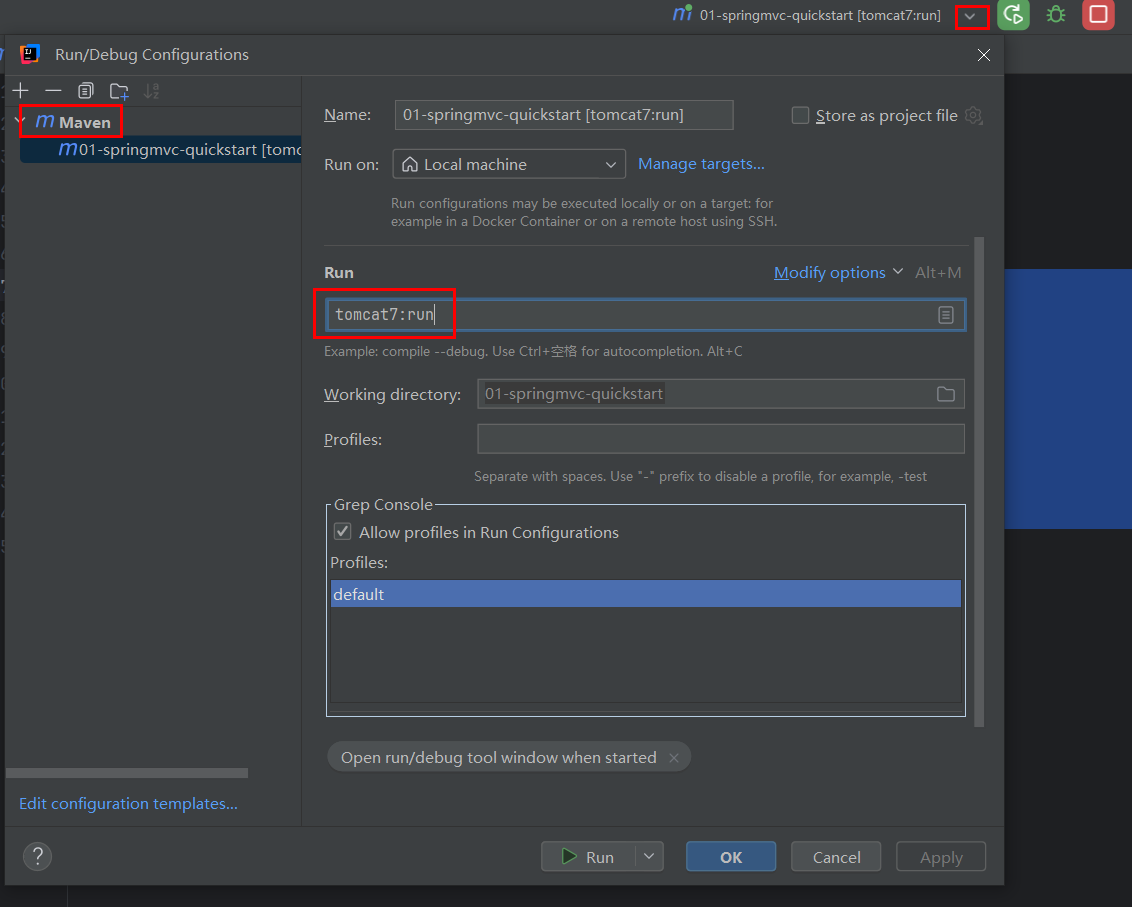1132x907 pixels.
Task: Open the Modify options menu
Action: point(838,272)
